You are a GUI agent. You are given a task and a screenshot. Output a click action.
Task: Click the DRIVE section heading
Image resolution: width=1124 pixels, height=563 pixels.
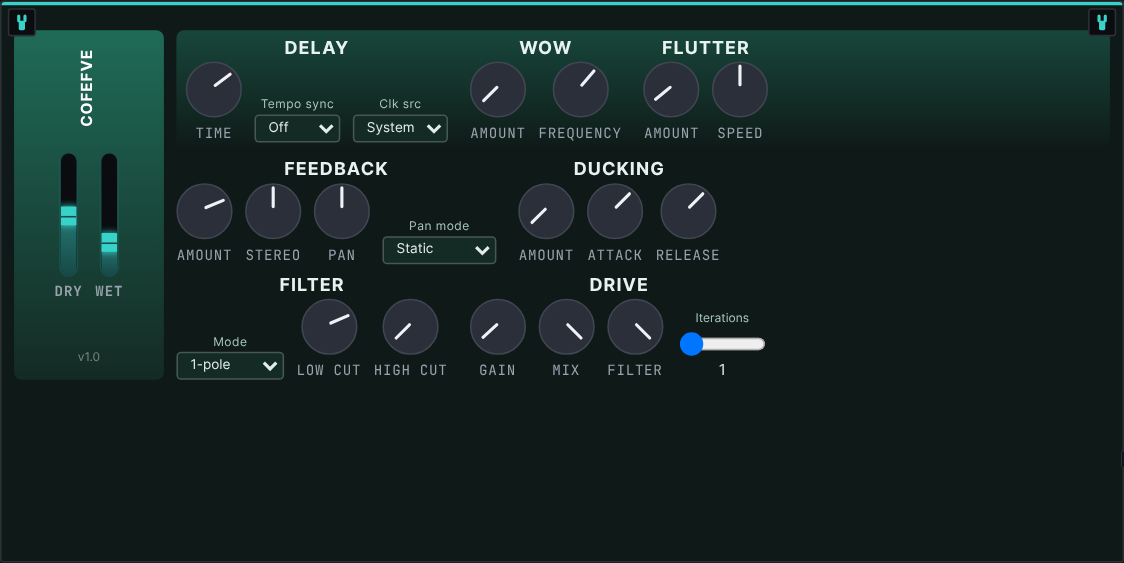pos(619,285)
